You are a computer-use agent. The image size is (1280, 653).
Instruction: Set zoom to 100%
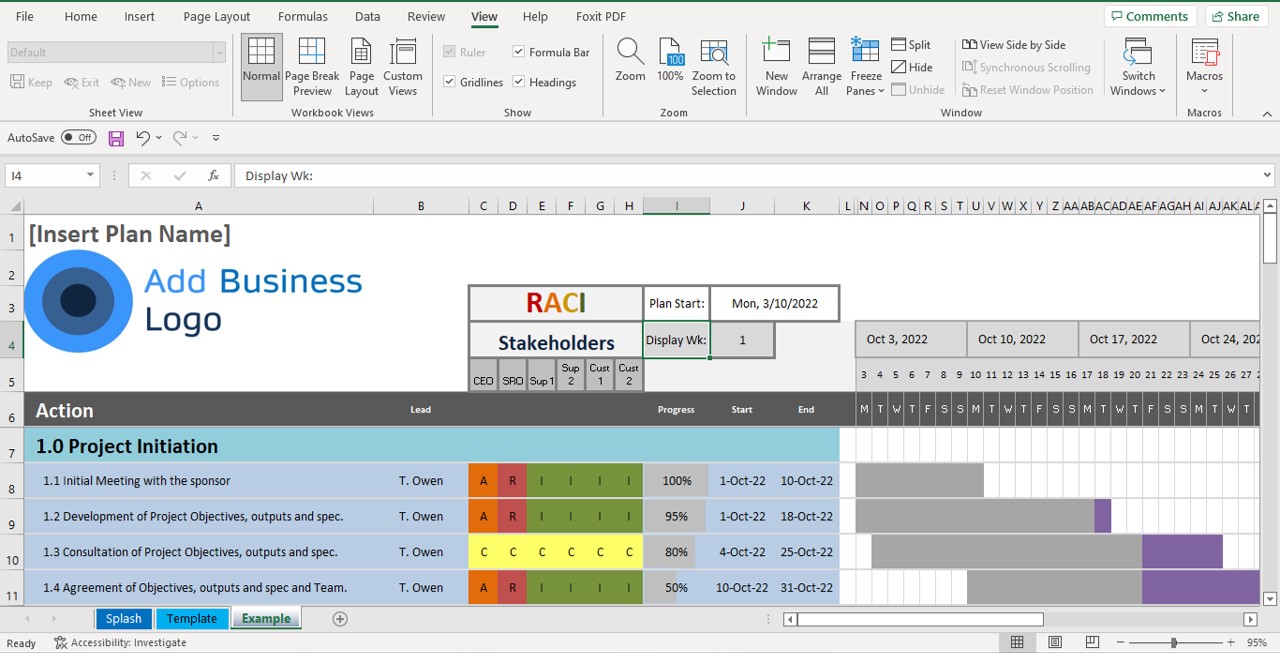coord(670,60)
